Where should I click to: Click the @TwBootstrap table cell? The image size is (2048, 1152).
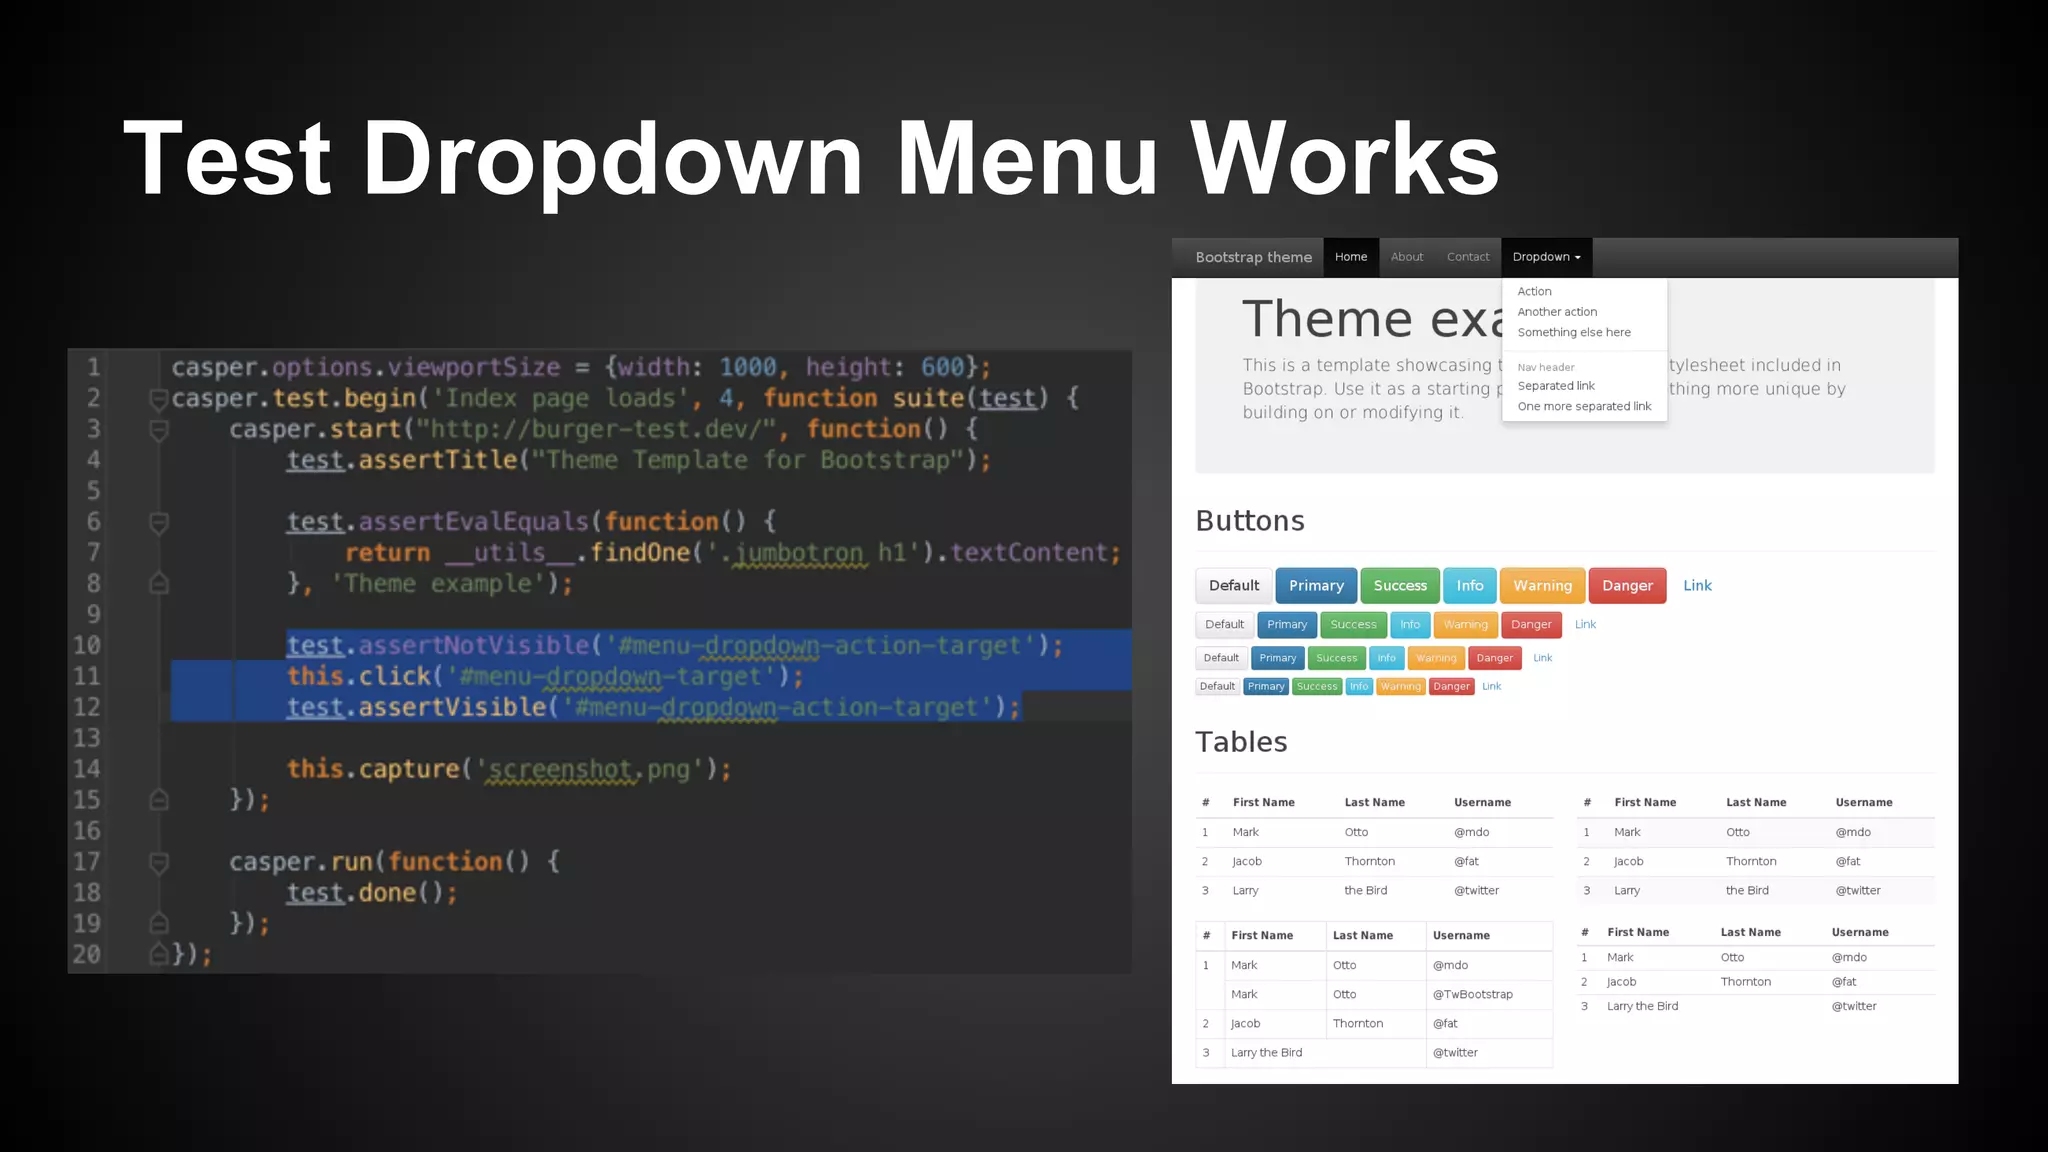1472,994
